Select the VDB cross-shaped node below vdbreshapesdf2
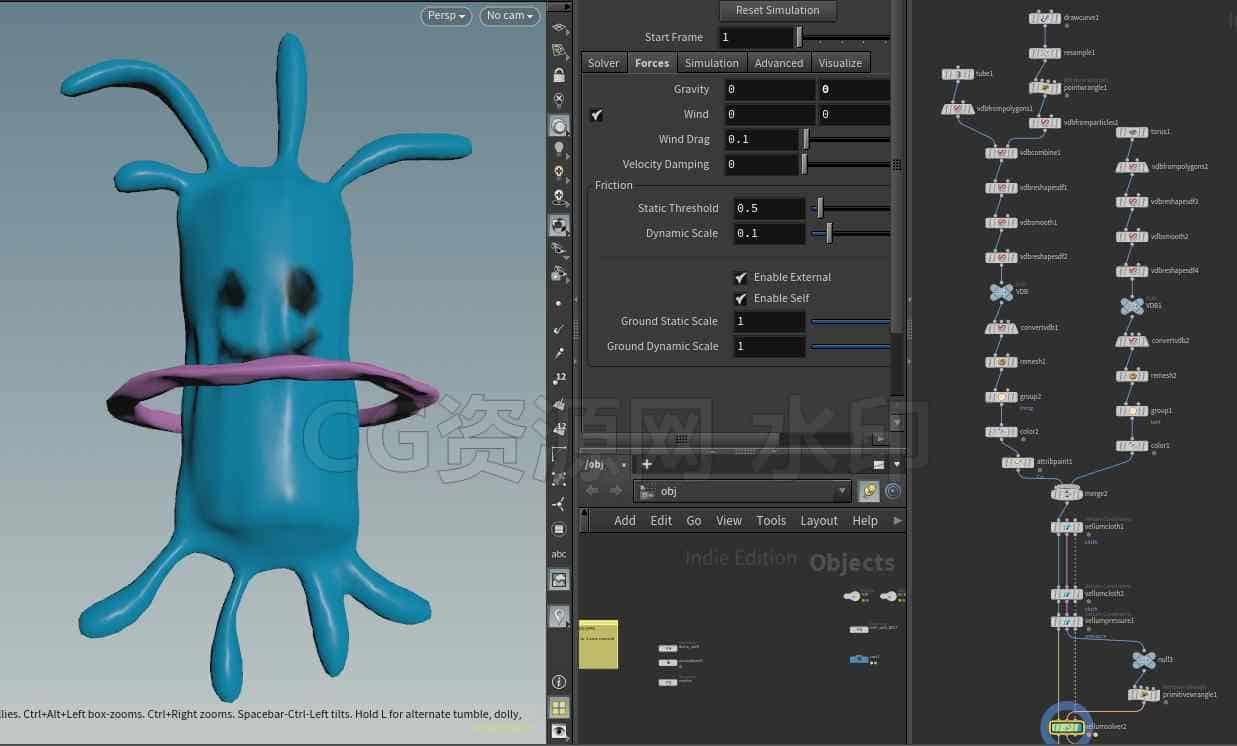Screen dimensions: 1237x746 (x=1001, y=292)
